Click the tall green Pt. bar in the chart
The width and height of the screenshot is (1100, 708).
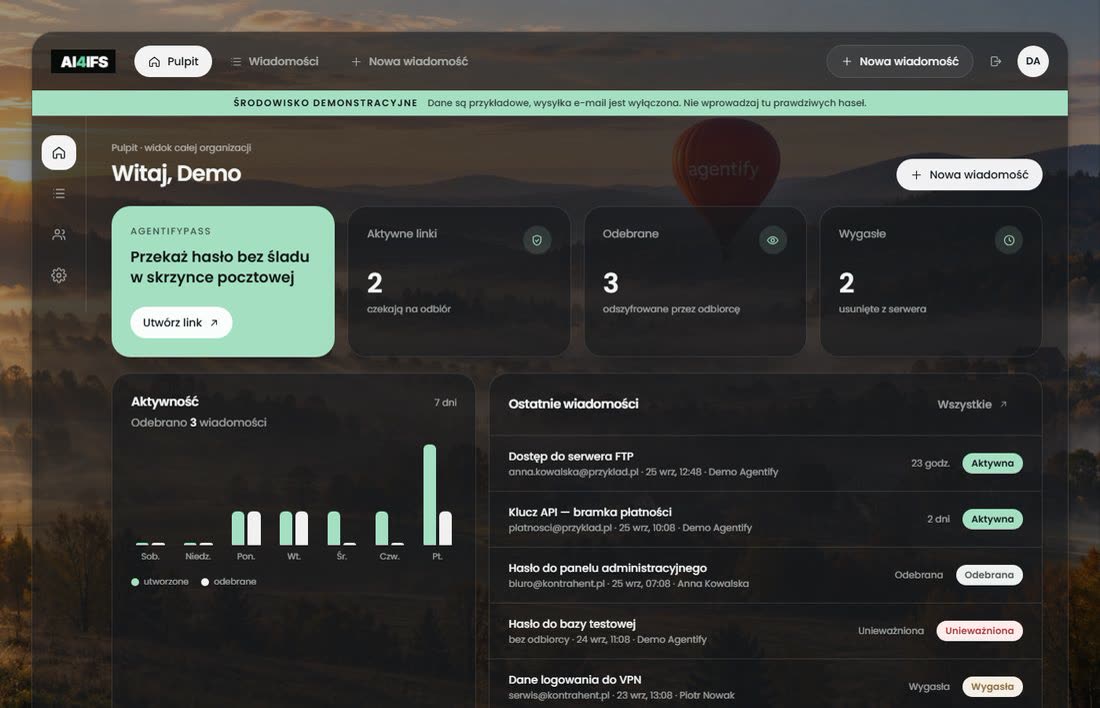[x=430, y=495]
